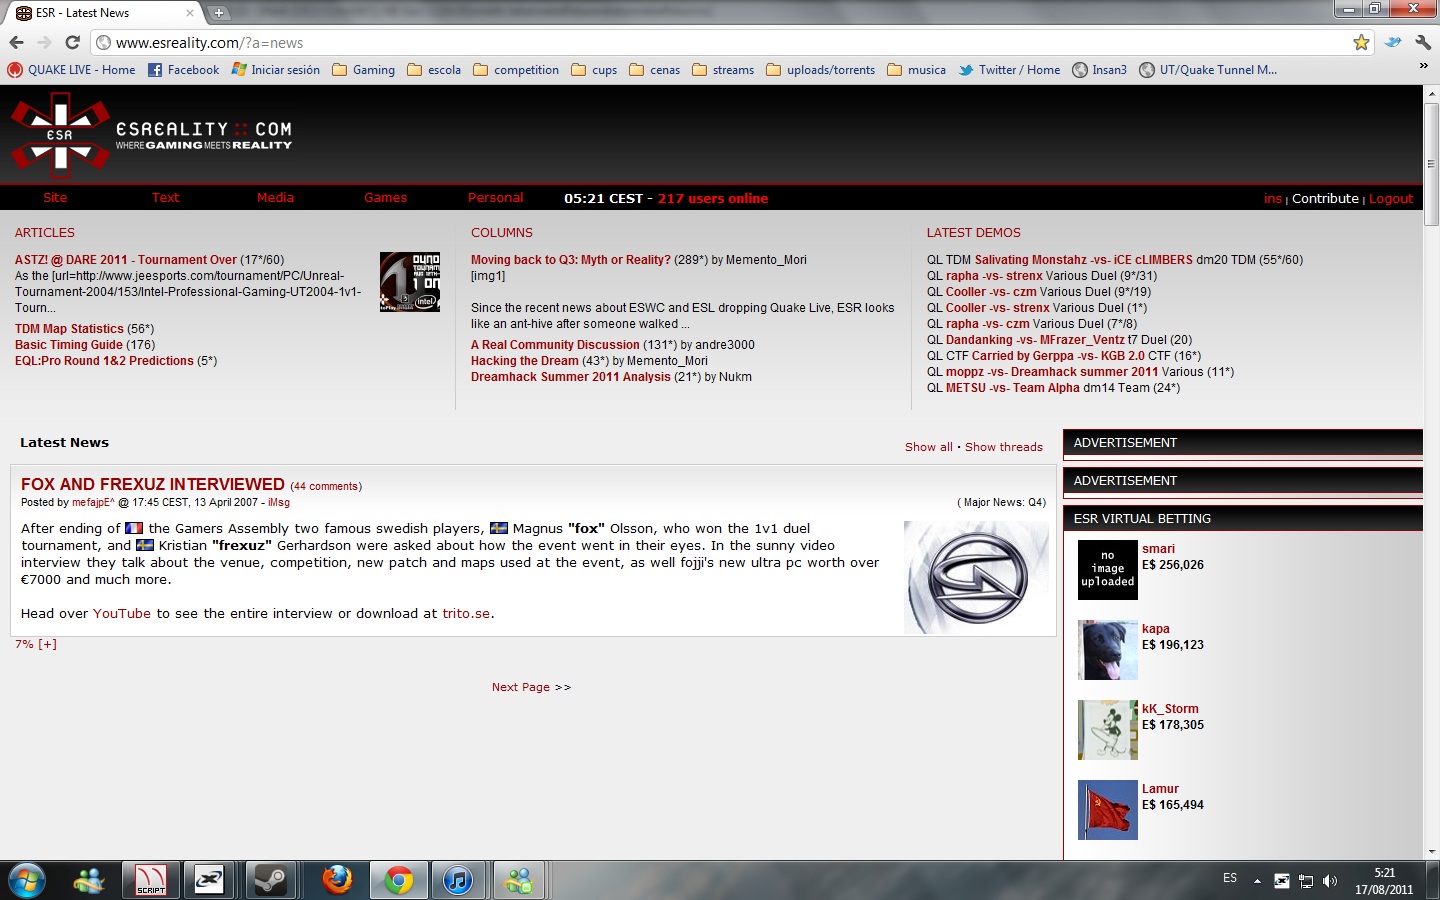
Task: Open the Chrome wrench settings menu
Action: (x=1423, y=42)
